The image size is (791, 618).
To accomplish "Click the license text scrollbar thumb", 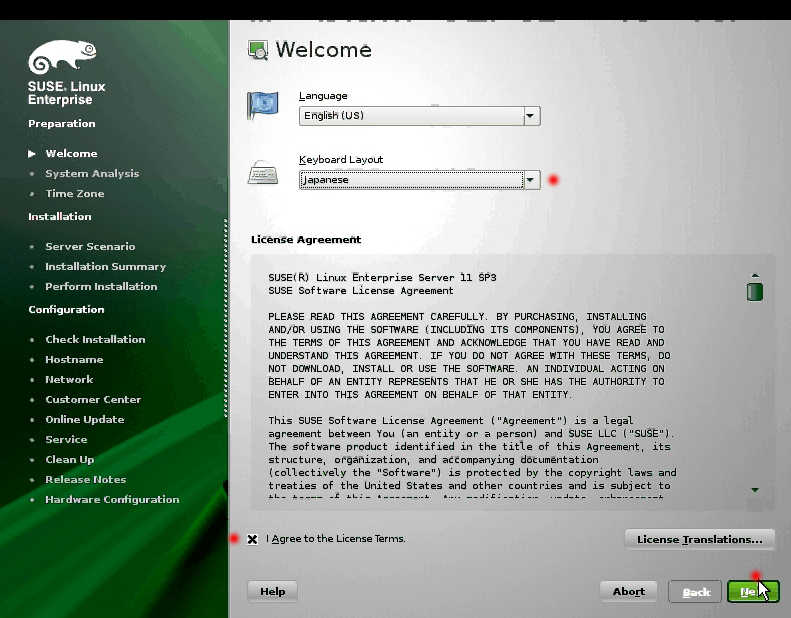I will (x=755, y=292).
